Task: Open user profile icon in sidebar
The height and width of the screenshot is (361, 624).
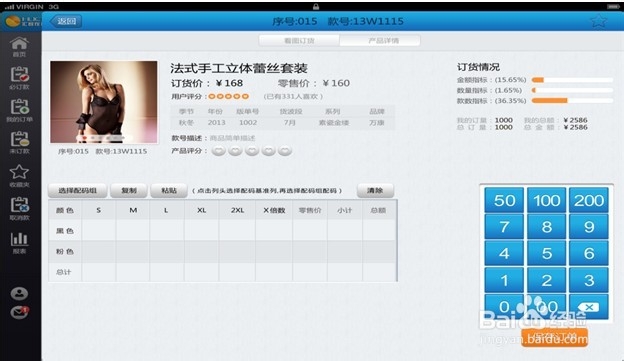Action: coord(19,293)
